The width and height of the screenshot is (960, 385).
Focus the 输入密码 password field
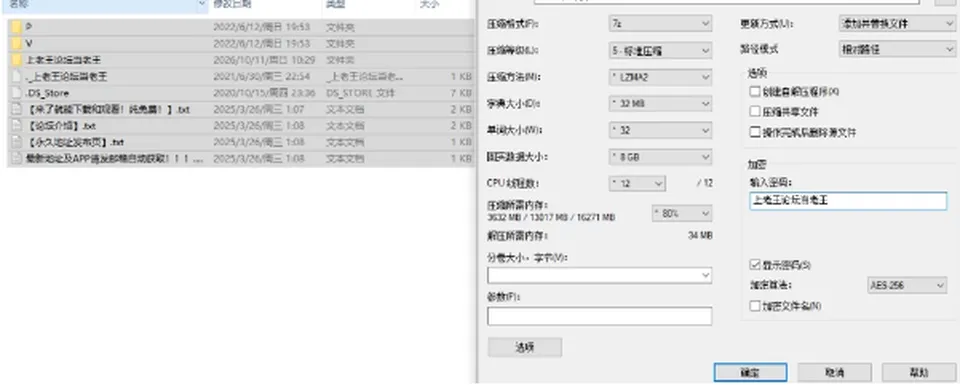tap(848, 201)
